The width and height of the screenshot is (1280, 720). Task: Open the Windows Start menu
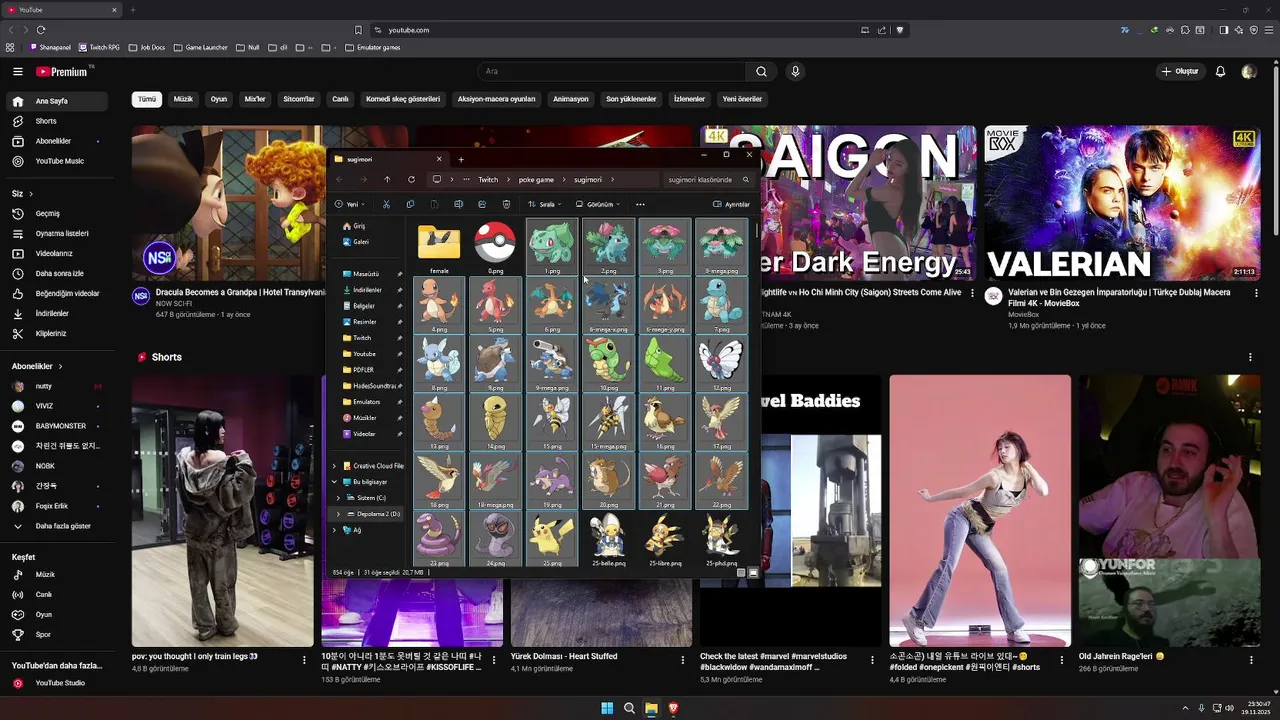607,708
